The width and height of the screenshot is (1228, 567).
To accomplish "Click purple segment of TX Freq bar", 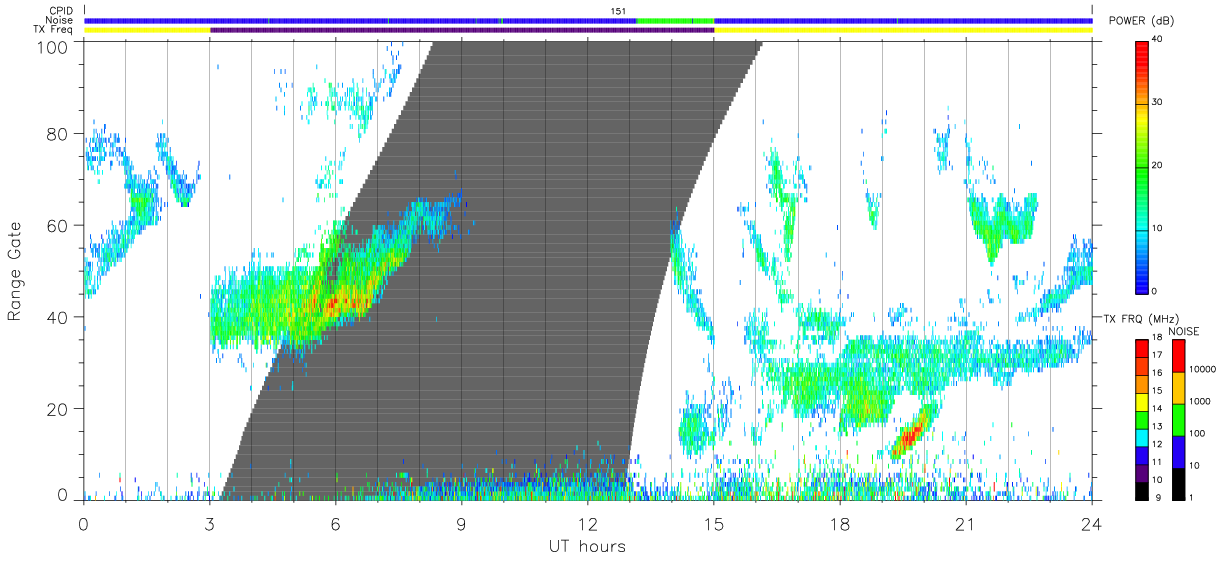I will [462, 30].
